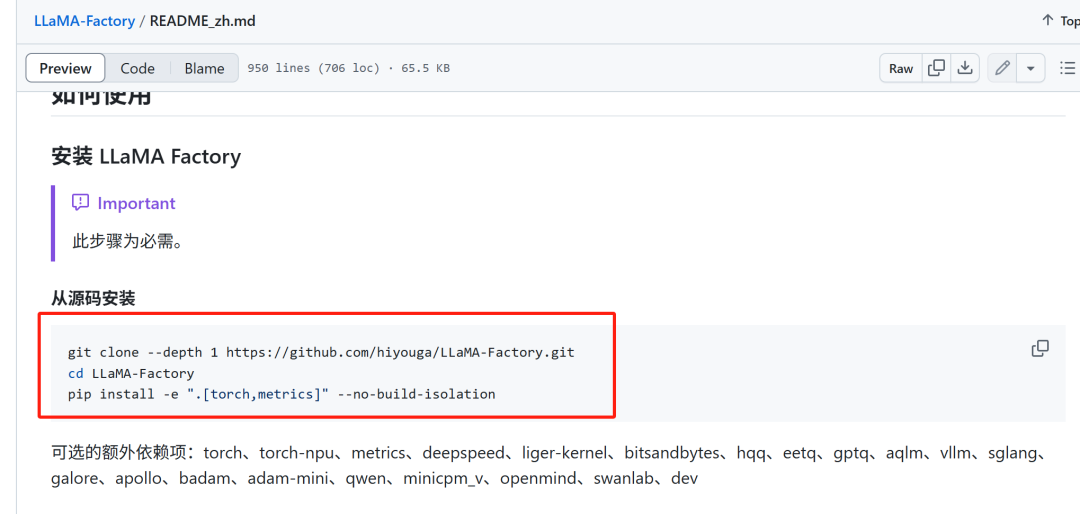Screen dimensions: 1080x514
Task: Click the 950 lines file info text
Action: [349, 68]
